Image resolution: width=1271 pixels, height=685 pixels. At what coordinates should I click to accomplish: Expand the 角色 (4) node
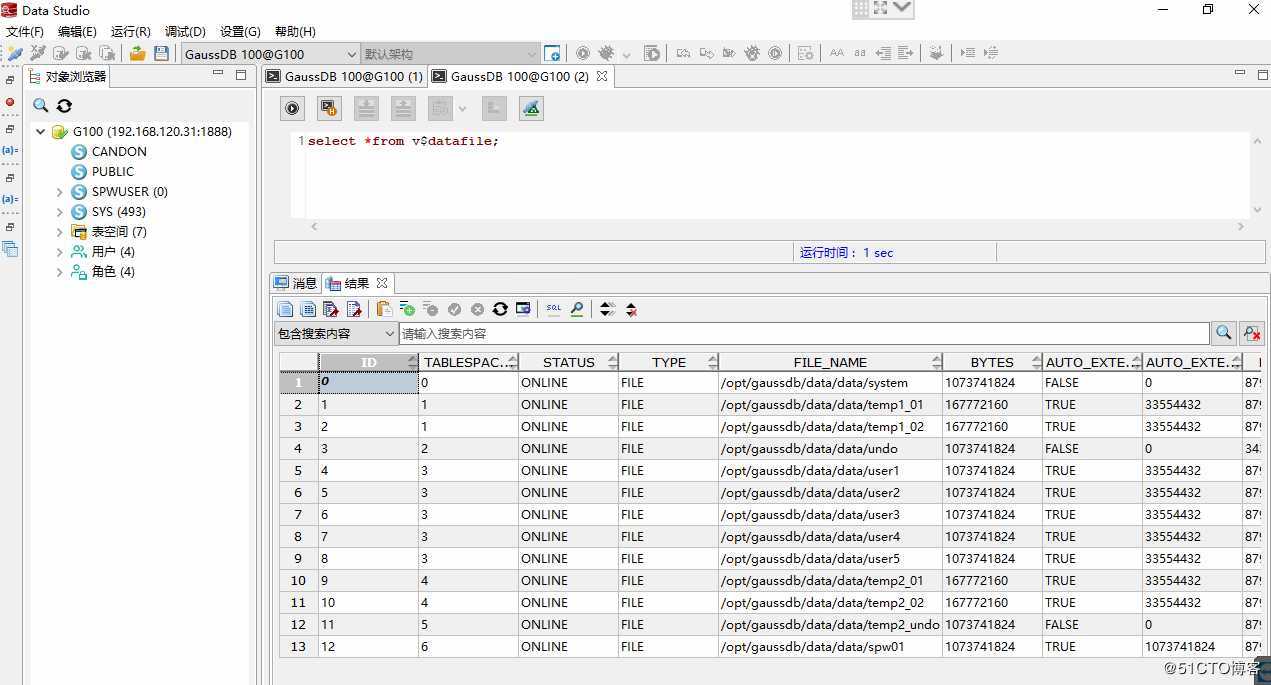(x=60, y=272)
